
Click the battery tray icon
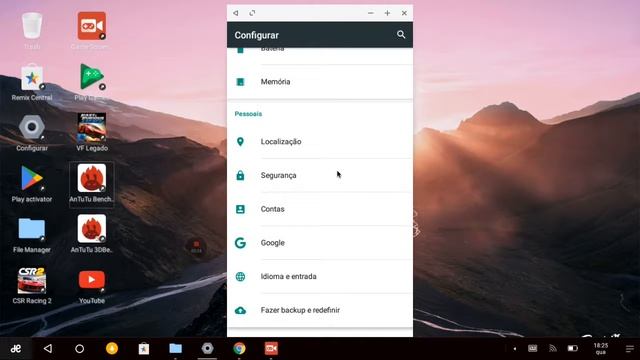573,348
